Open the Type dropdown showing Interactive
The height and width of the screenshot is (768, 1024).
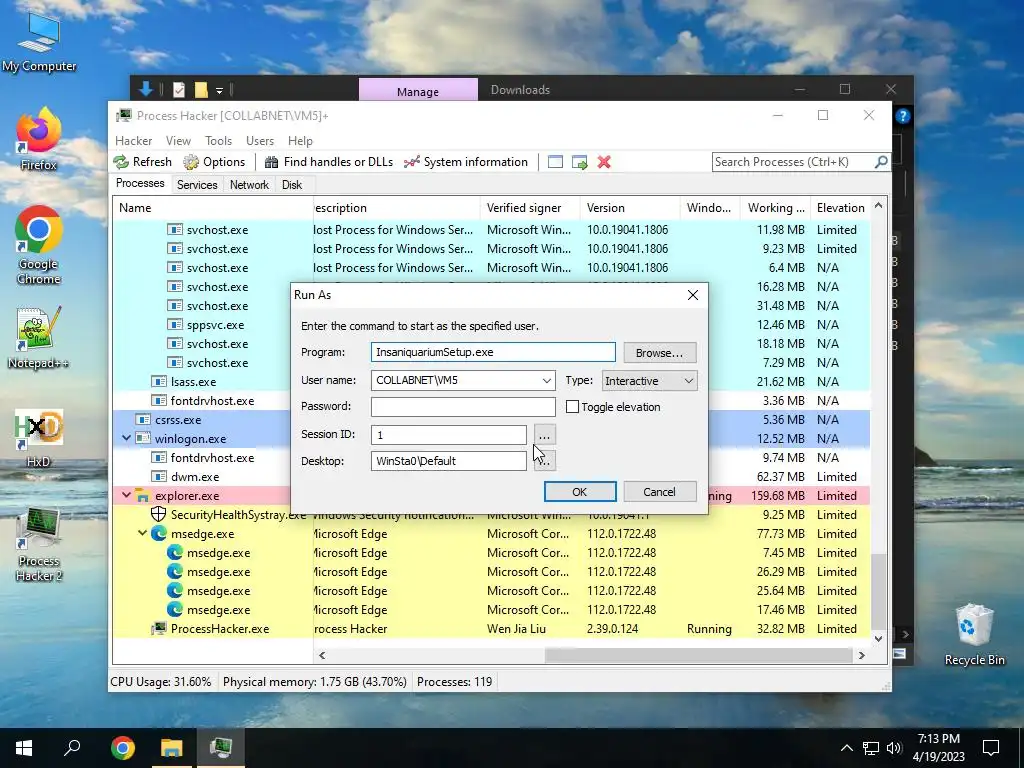coord(649,381)
